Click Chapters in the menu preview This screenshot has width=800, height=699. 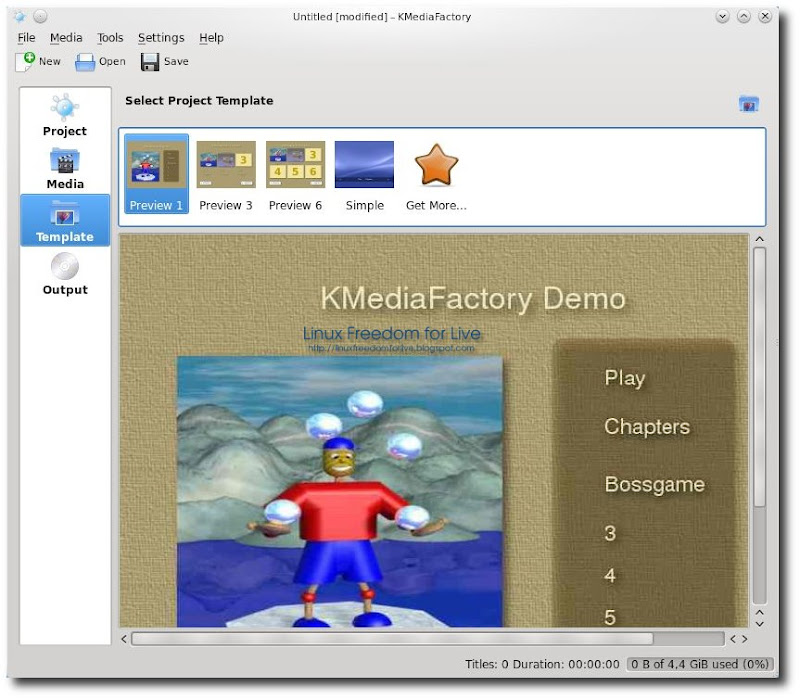646,427
